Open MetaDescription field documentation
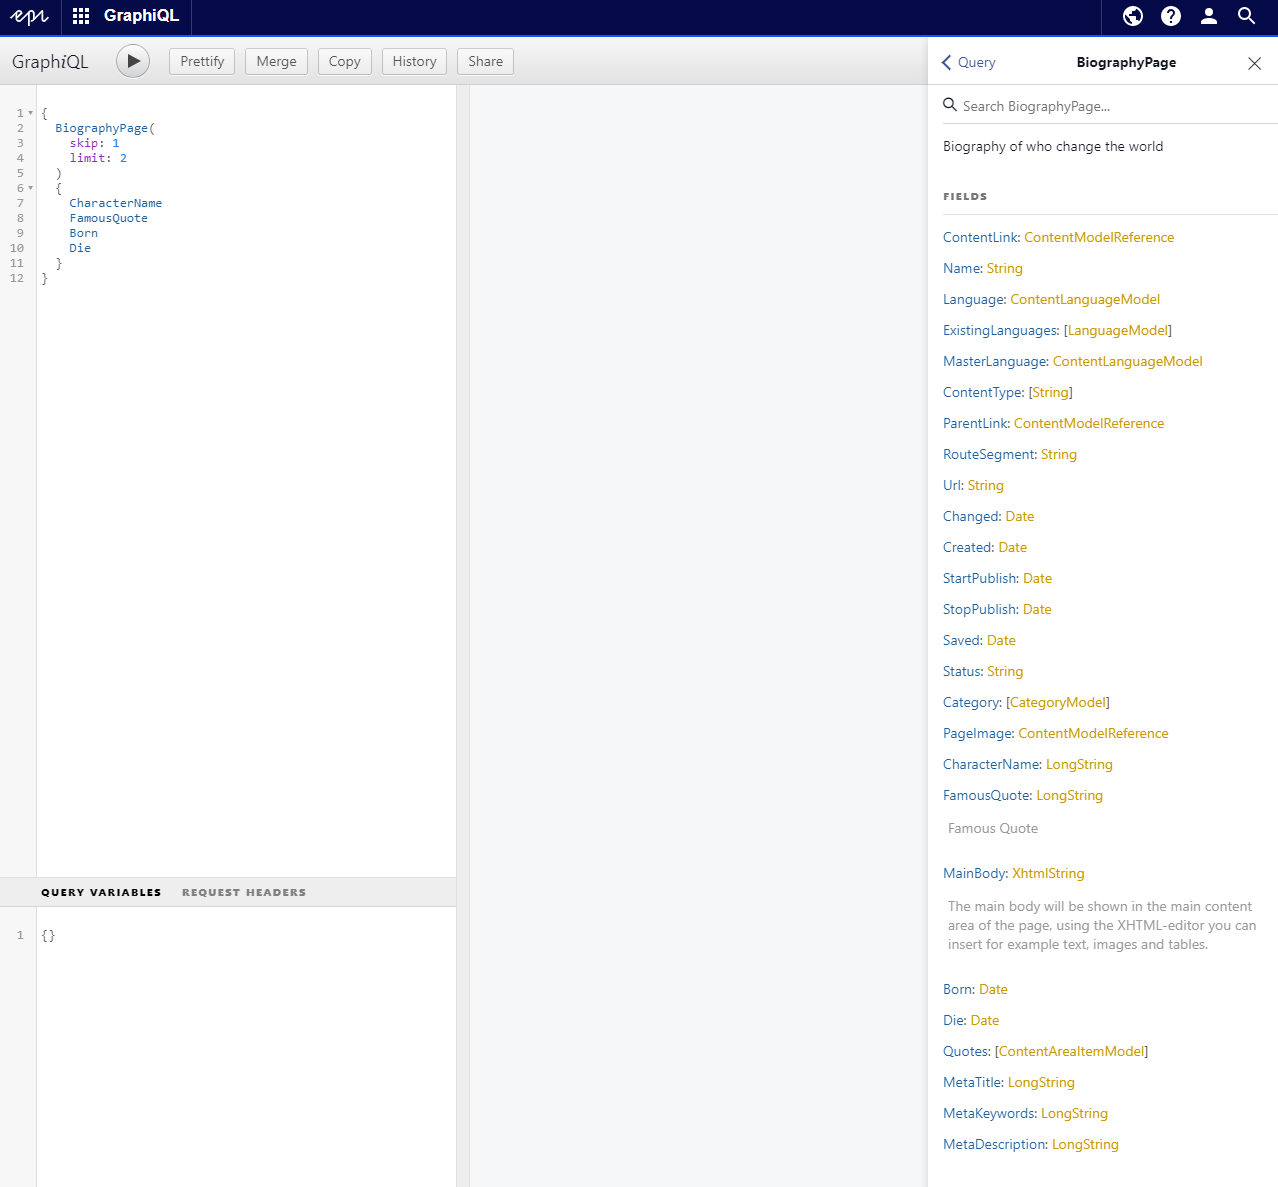This screenshot has height=1187, width=1278. (x=994, y=1144)
